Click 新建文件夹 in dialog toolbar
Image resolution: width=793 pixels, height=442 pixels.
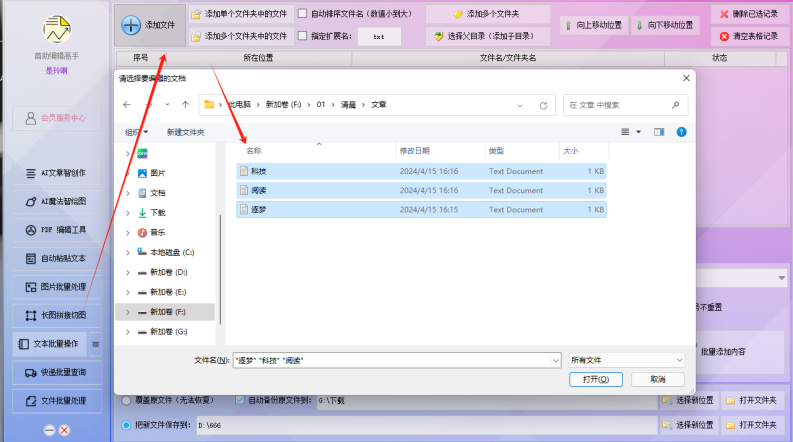[x=186, y=132]
